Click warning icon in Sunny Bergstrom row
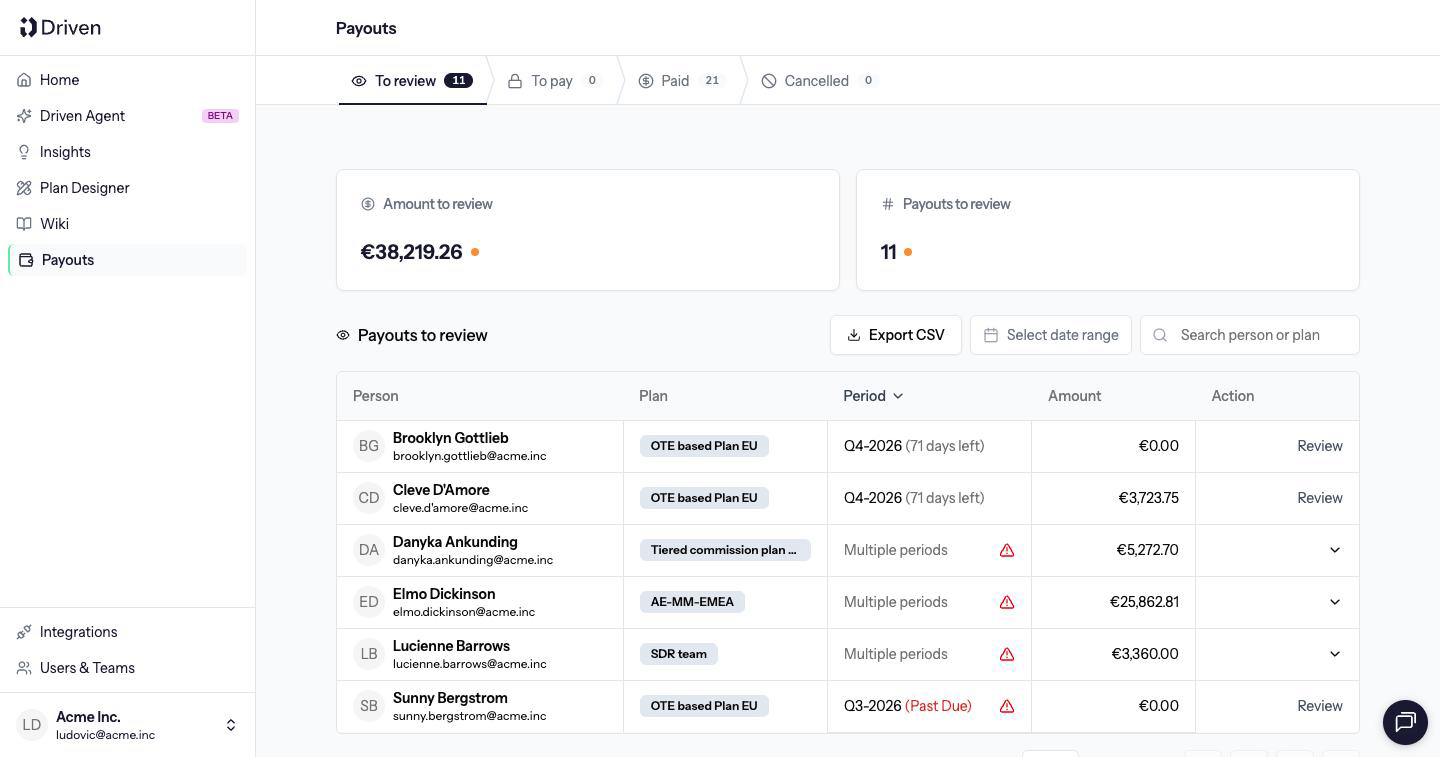The height and width of the screenshot is (757, 1440). tap(1007, 706)
